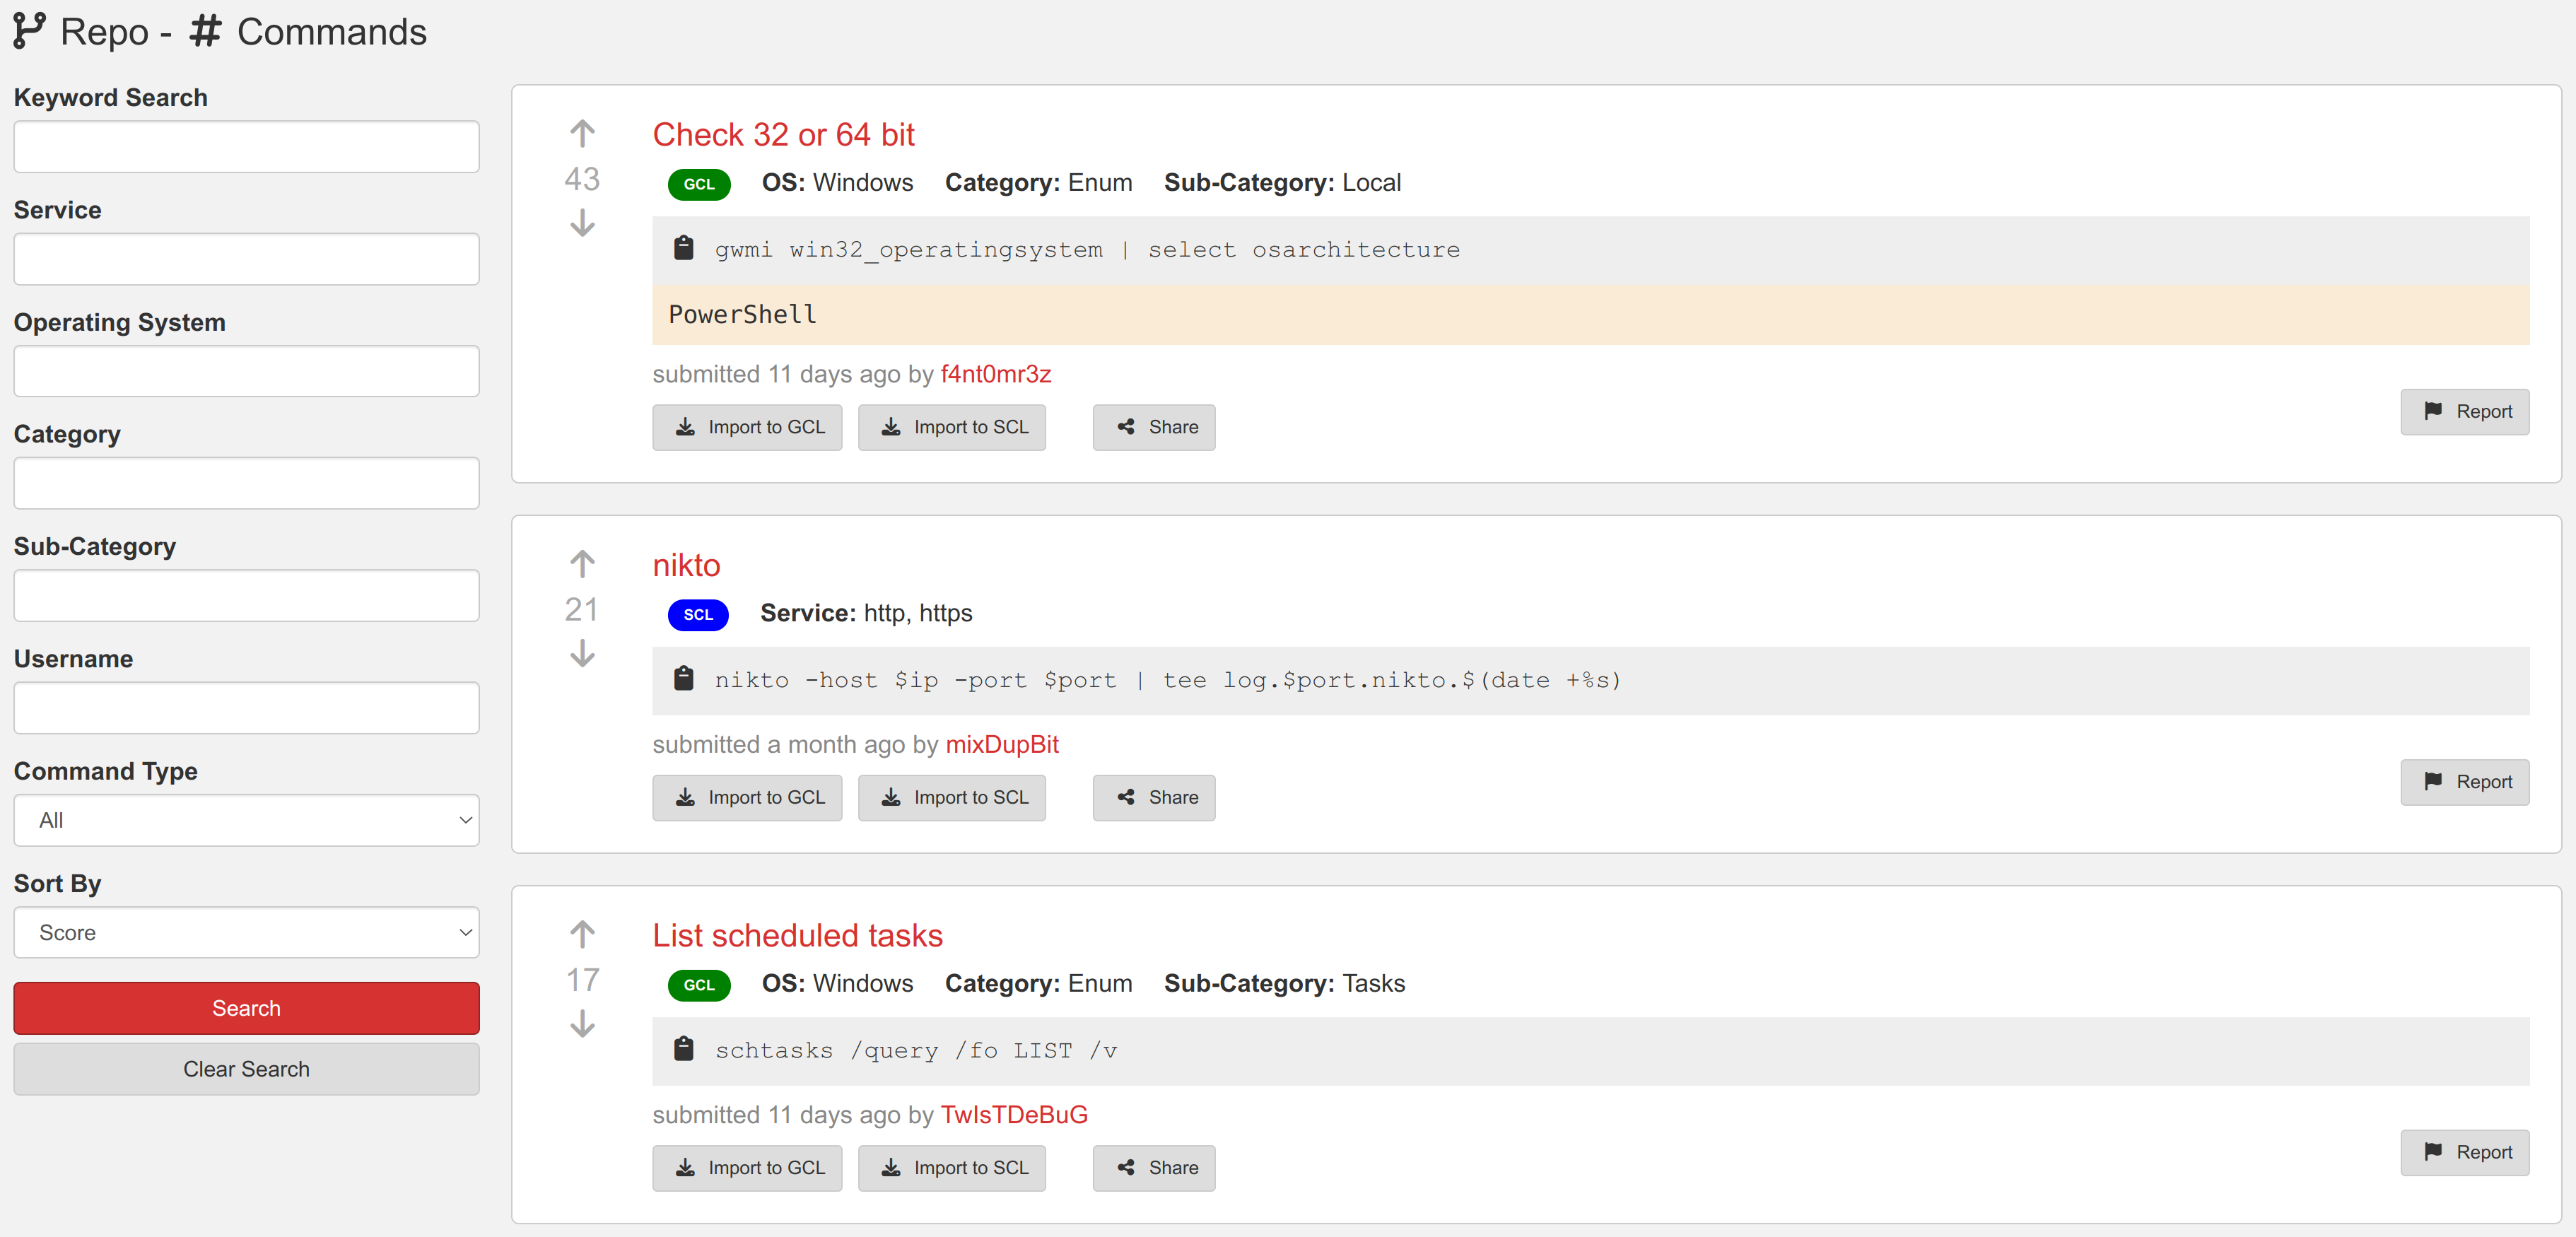This screenshot has height=1237, width=2576.
Task: Copy the nikto command via clipboard icon
Action: [684, 679]
